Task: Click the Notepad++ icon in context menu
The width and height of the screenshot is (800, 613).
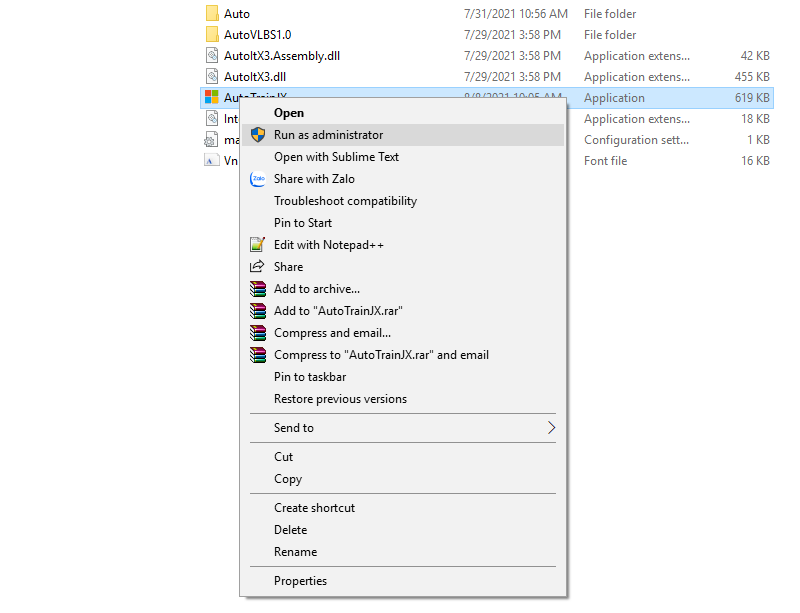Action: [x=257, y=245]
